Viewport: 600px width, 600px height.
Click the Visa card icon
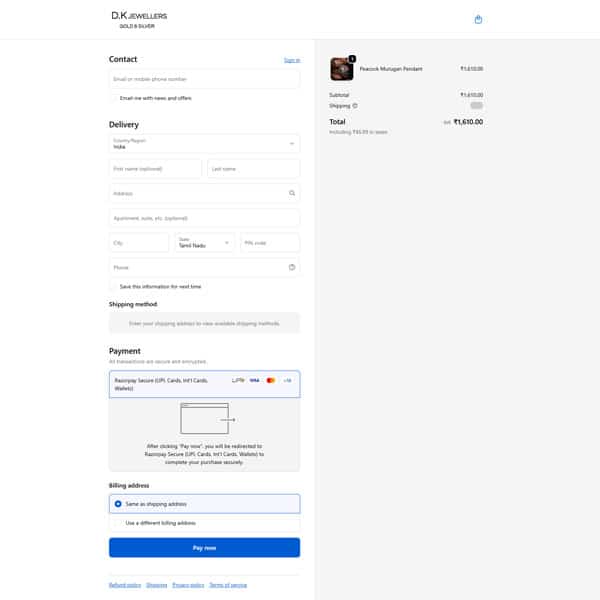click(254, 380)
